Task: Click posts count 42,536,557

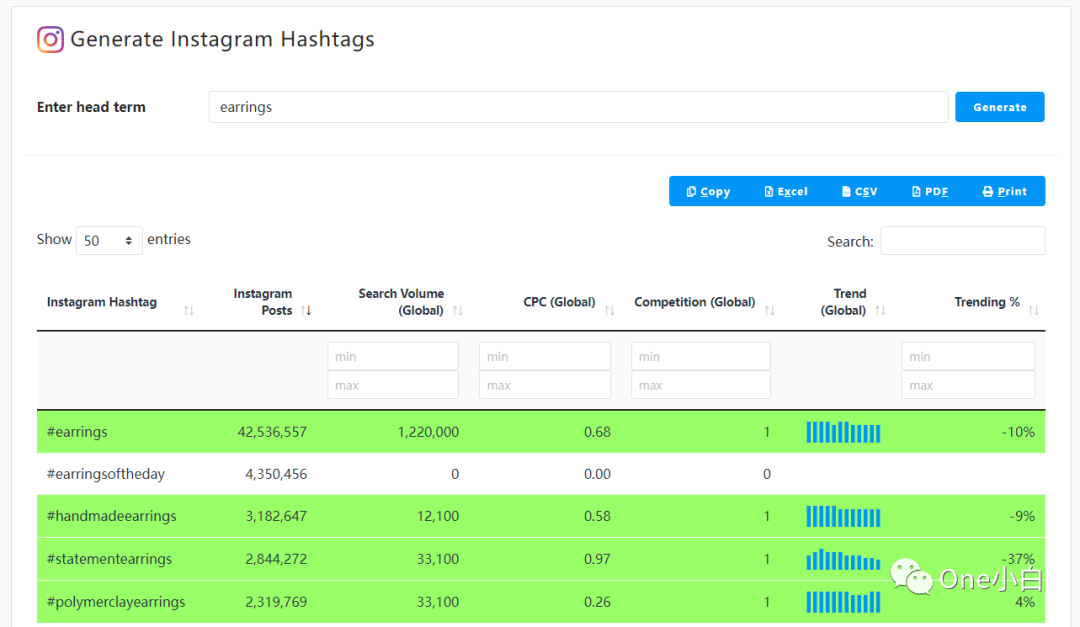Action: click(272, 432)
